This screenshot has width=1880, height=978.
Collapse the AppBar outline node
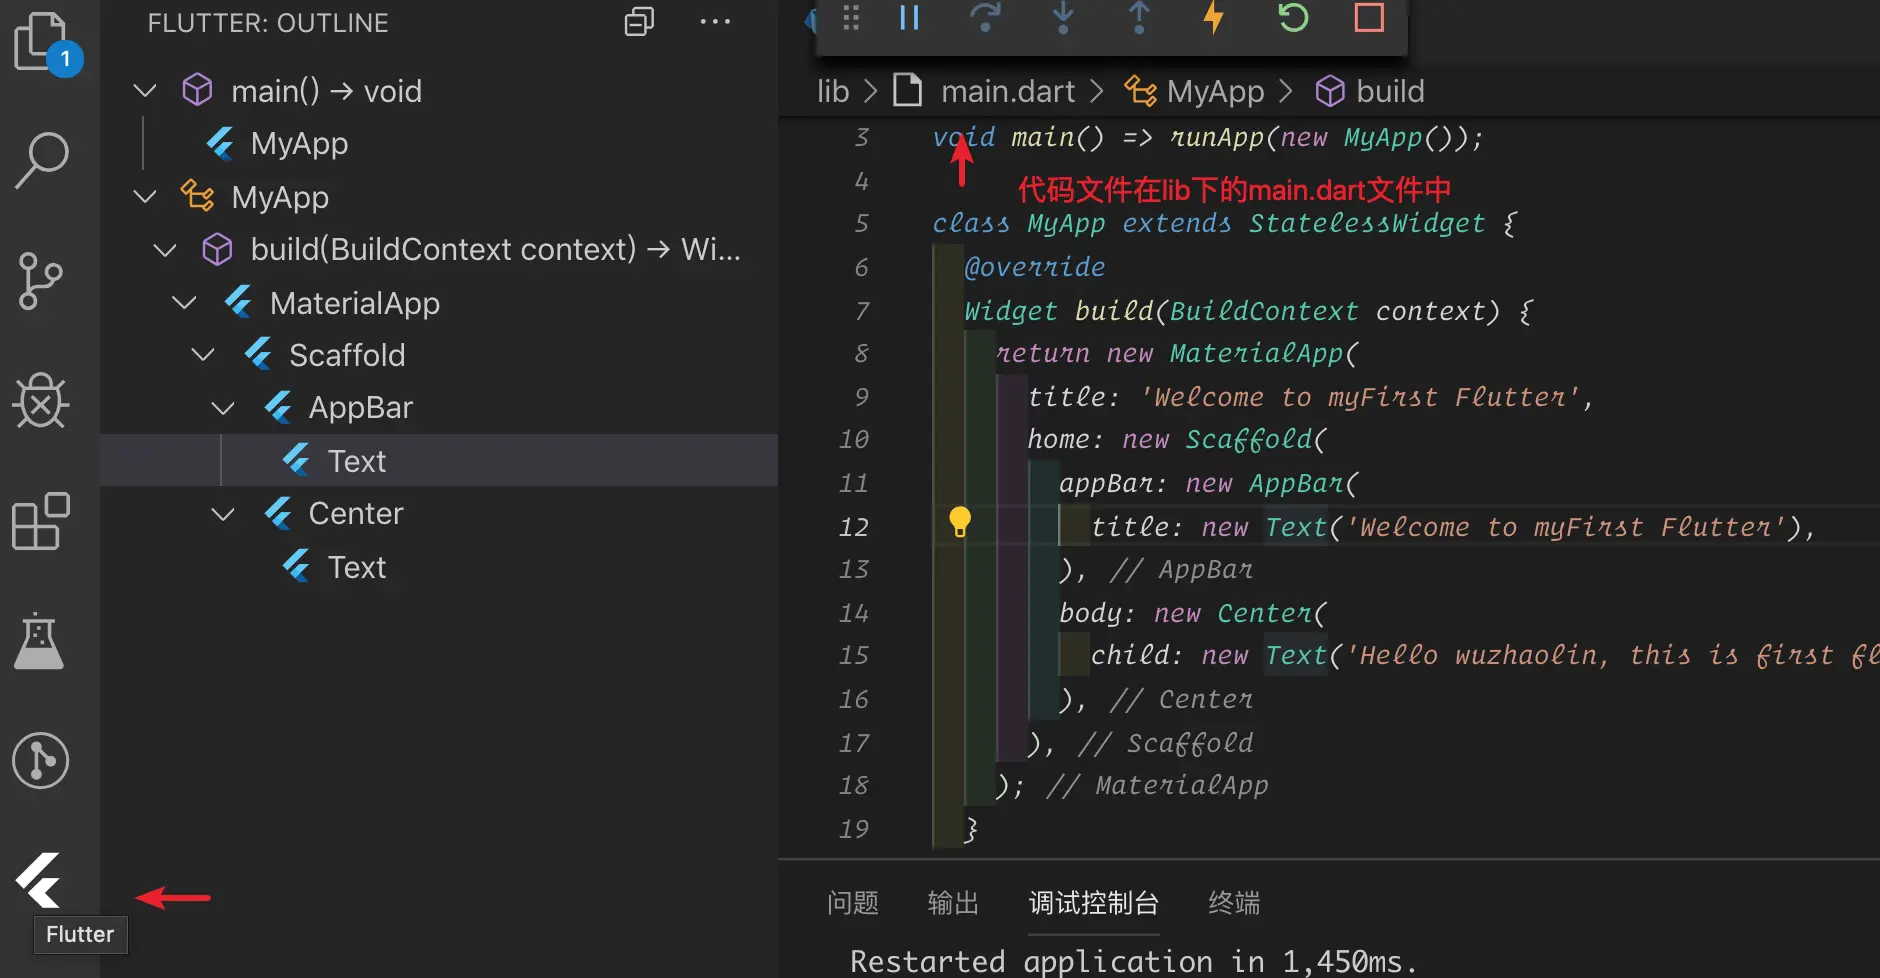223,408
